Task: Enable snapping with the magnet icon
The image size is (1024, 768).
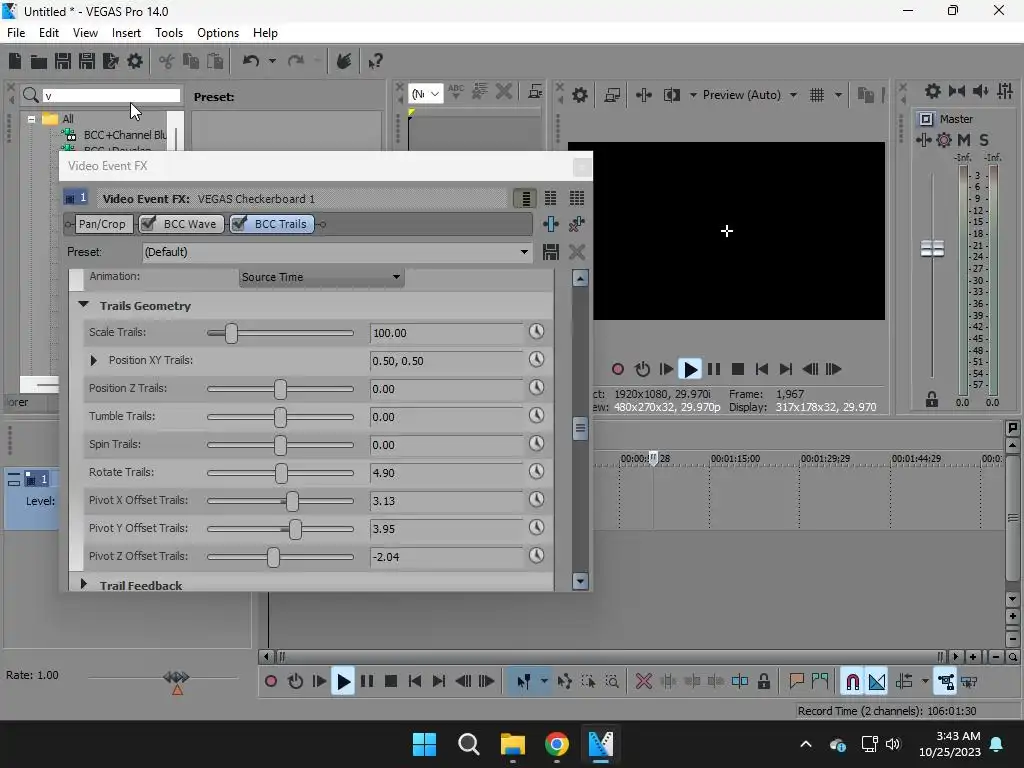Action: coord(852,682)
